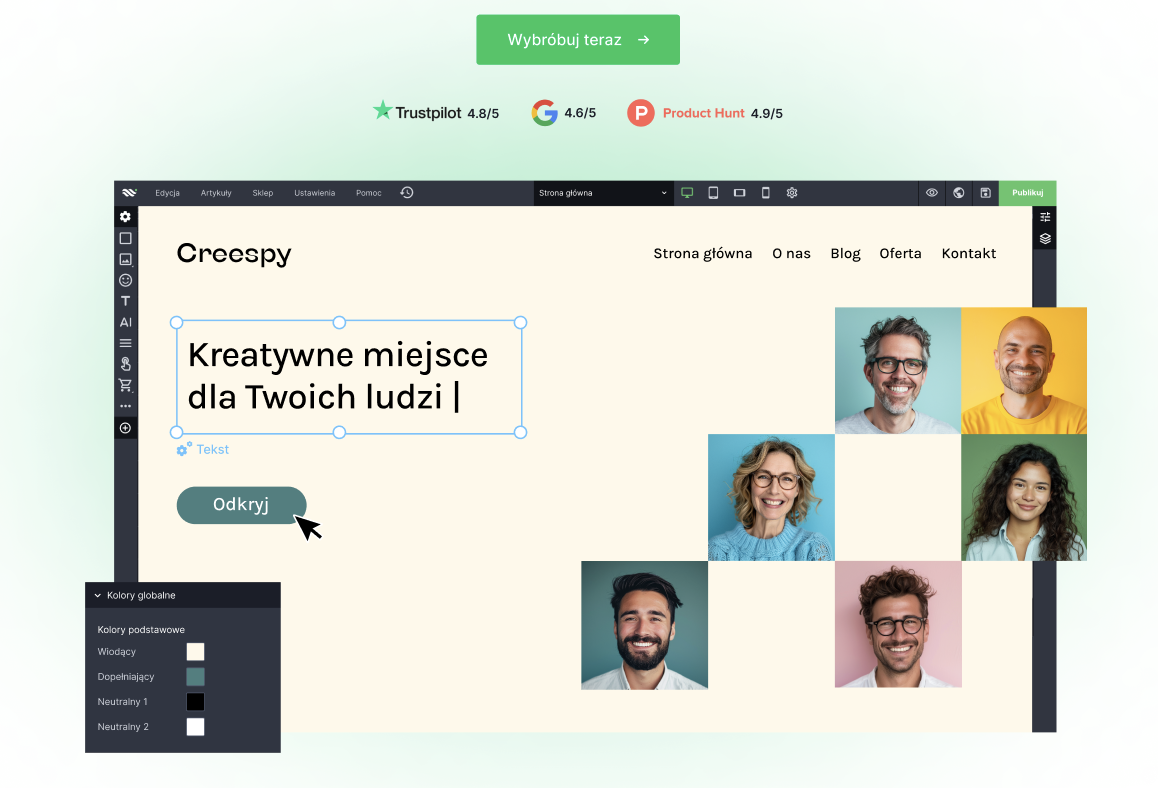Image resolution: width=1158 pixels, height=788 pixels.
Task: Open the Strona główna page selector dropdown
Action: (603, 192)
